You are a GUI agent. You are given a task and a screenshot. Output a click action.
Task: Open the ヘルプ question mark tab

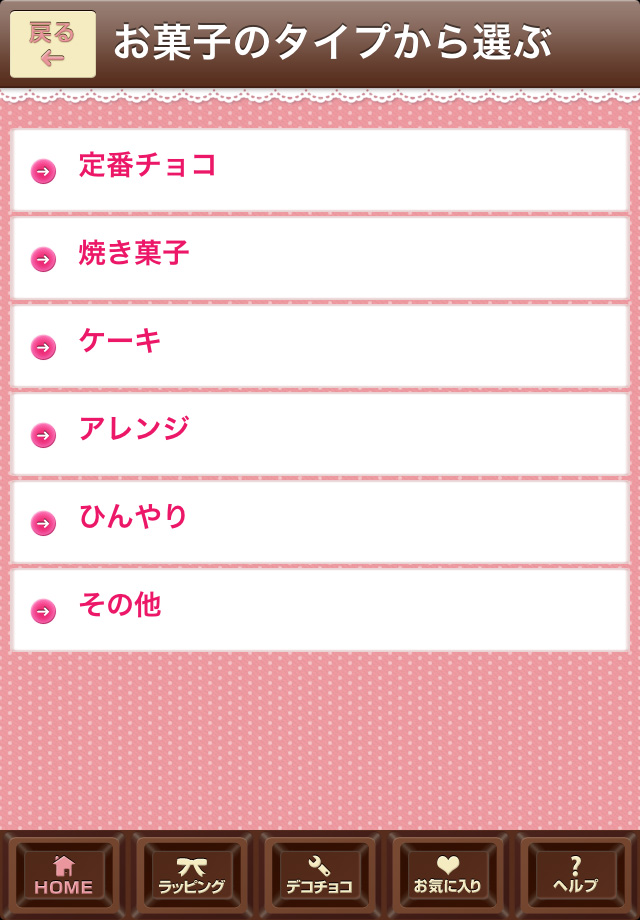[x=575, y=875]
